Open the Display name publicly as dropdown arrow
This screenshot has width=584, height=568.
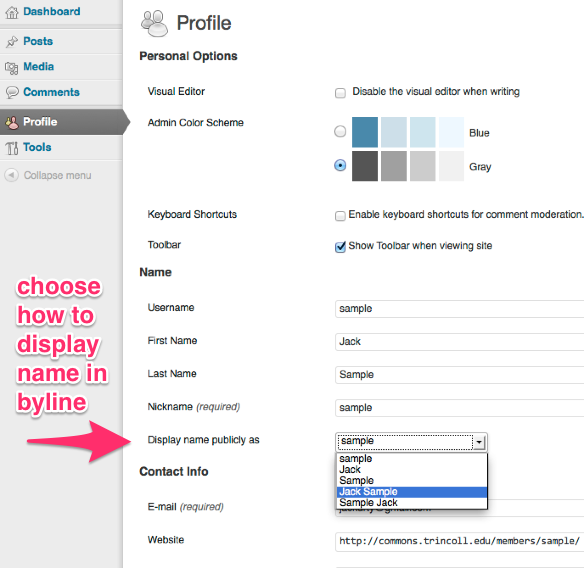(x=479, y=442)
